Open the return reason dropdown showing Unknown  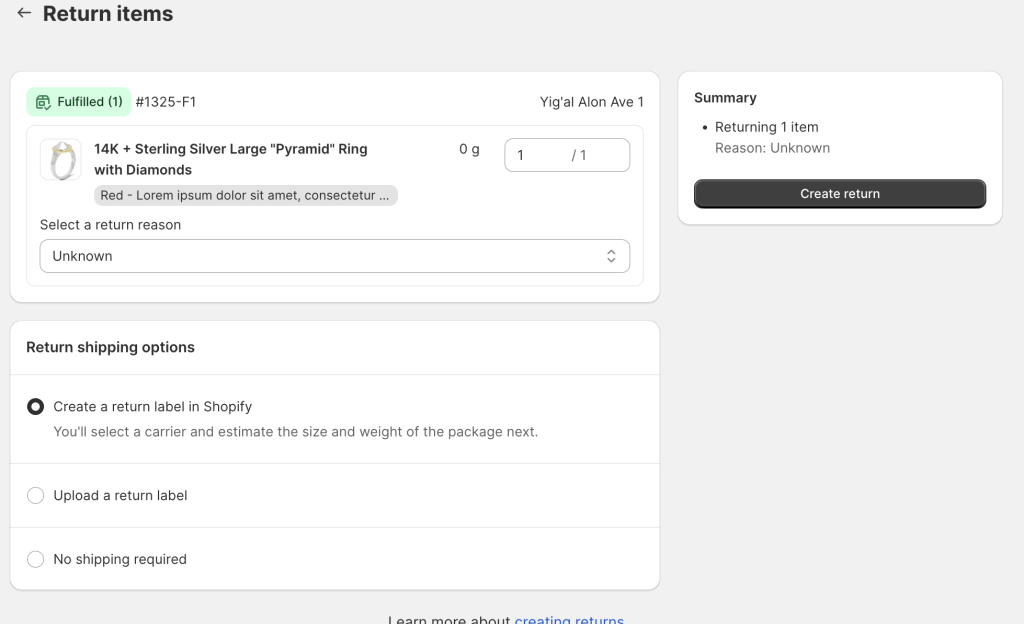coord(334,255)
